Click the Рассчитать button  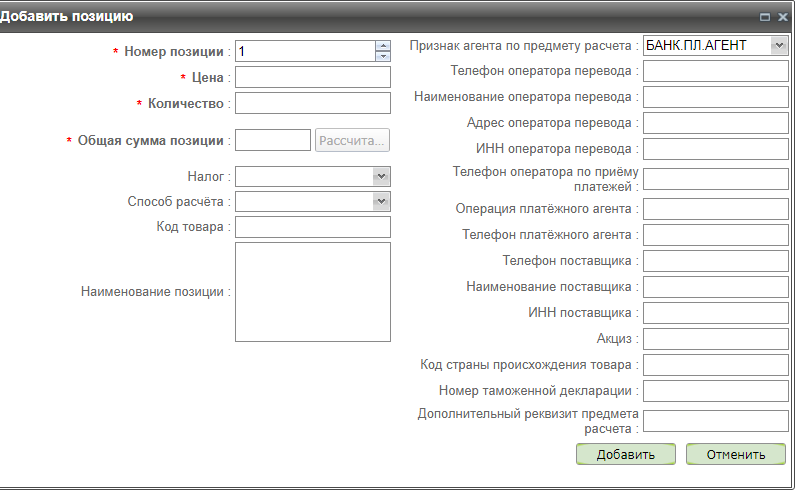[352, 141]
